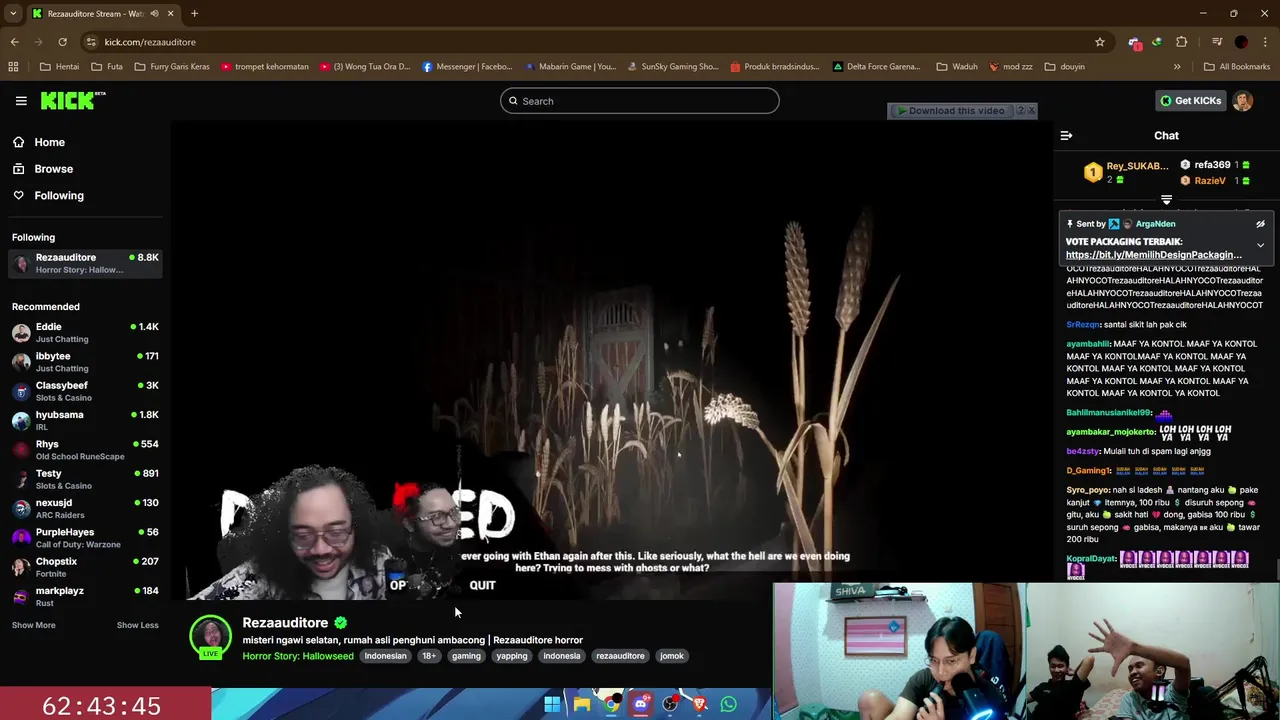Open the Following page in sidebar
Image resolution: width=1280 pixels, height=720 pixels.
coord(59,196)
